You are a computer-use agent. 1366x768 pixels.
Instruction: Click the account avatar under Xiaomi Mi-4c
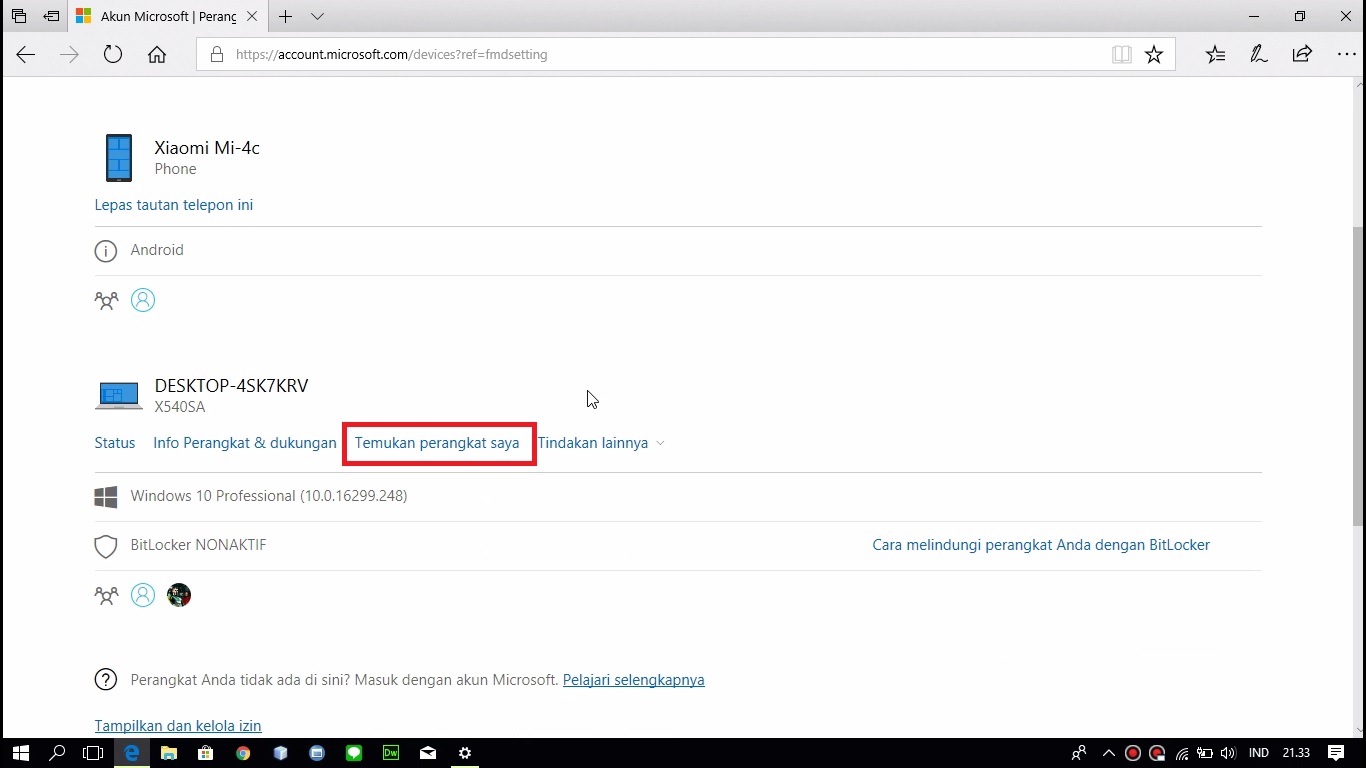click(x=143, y=300)
